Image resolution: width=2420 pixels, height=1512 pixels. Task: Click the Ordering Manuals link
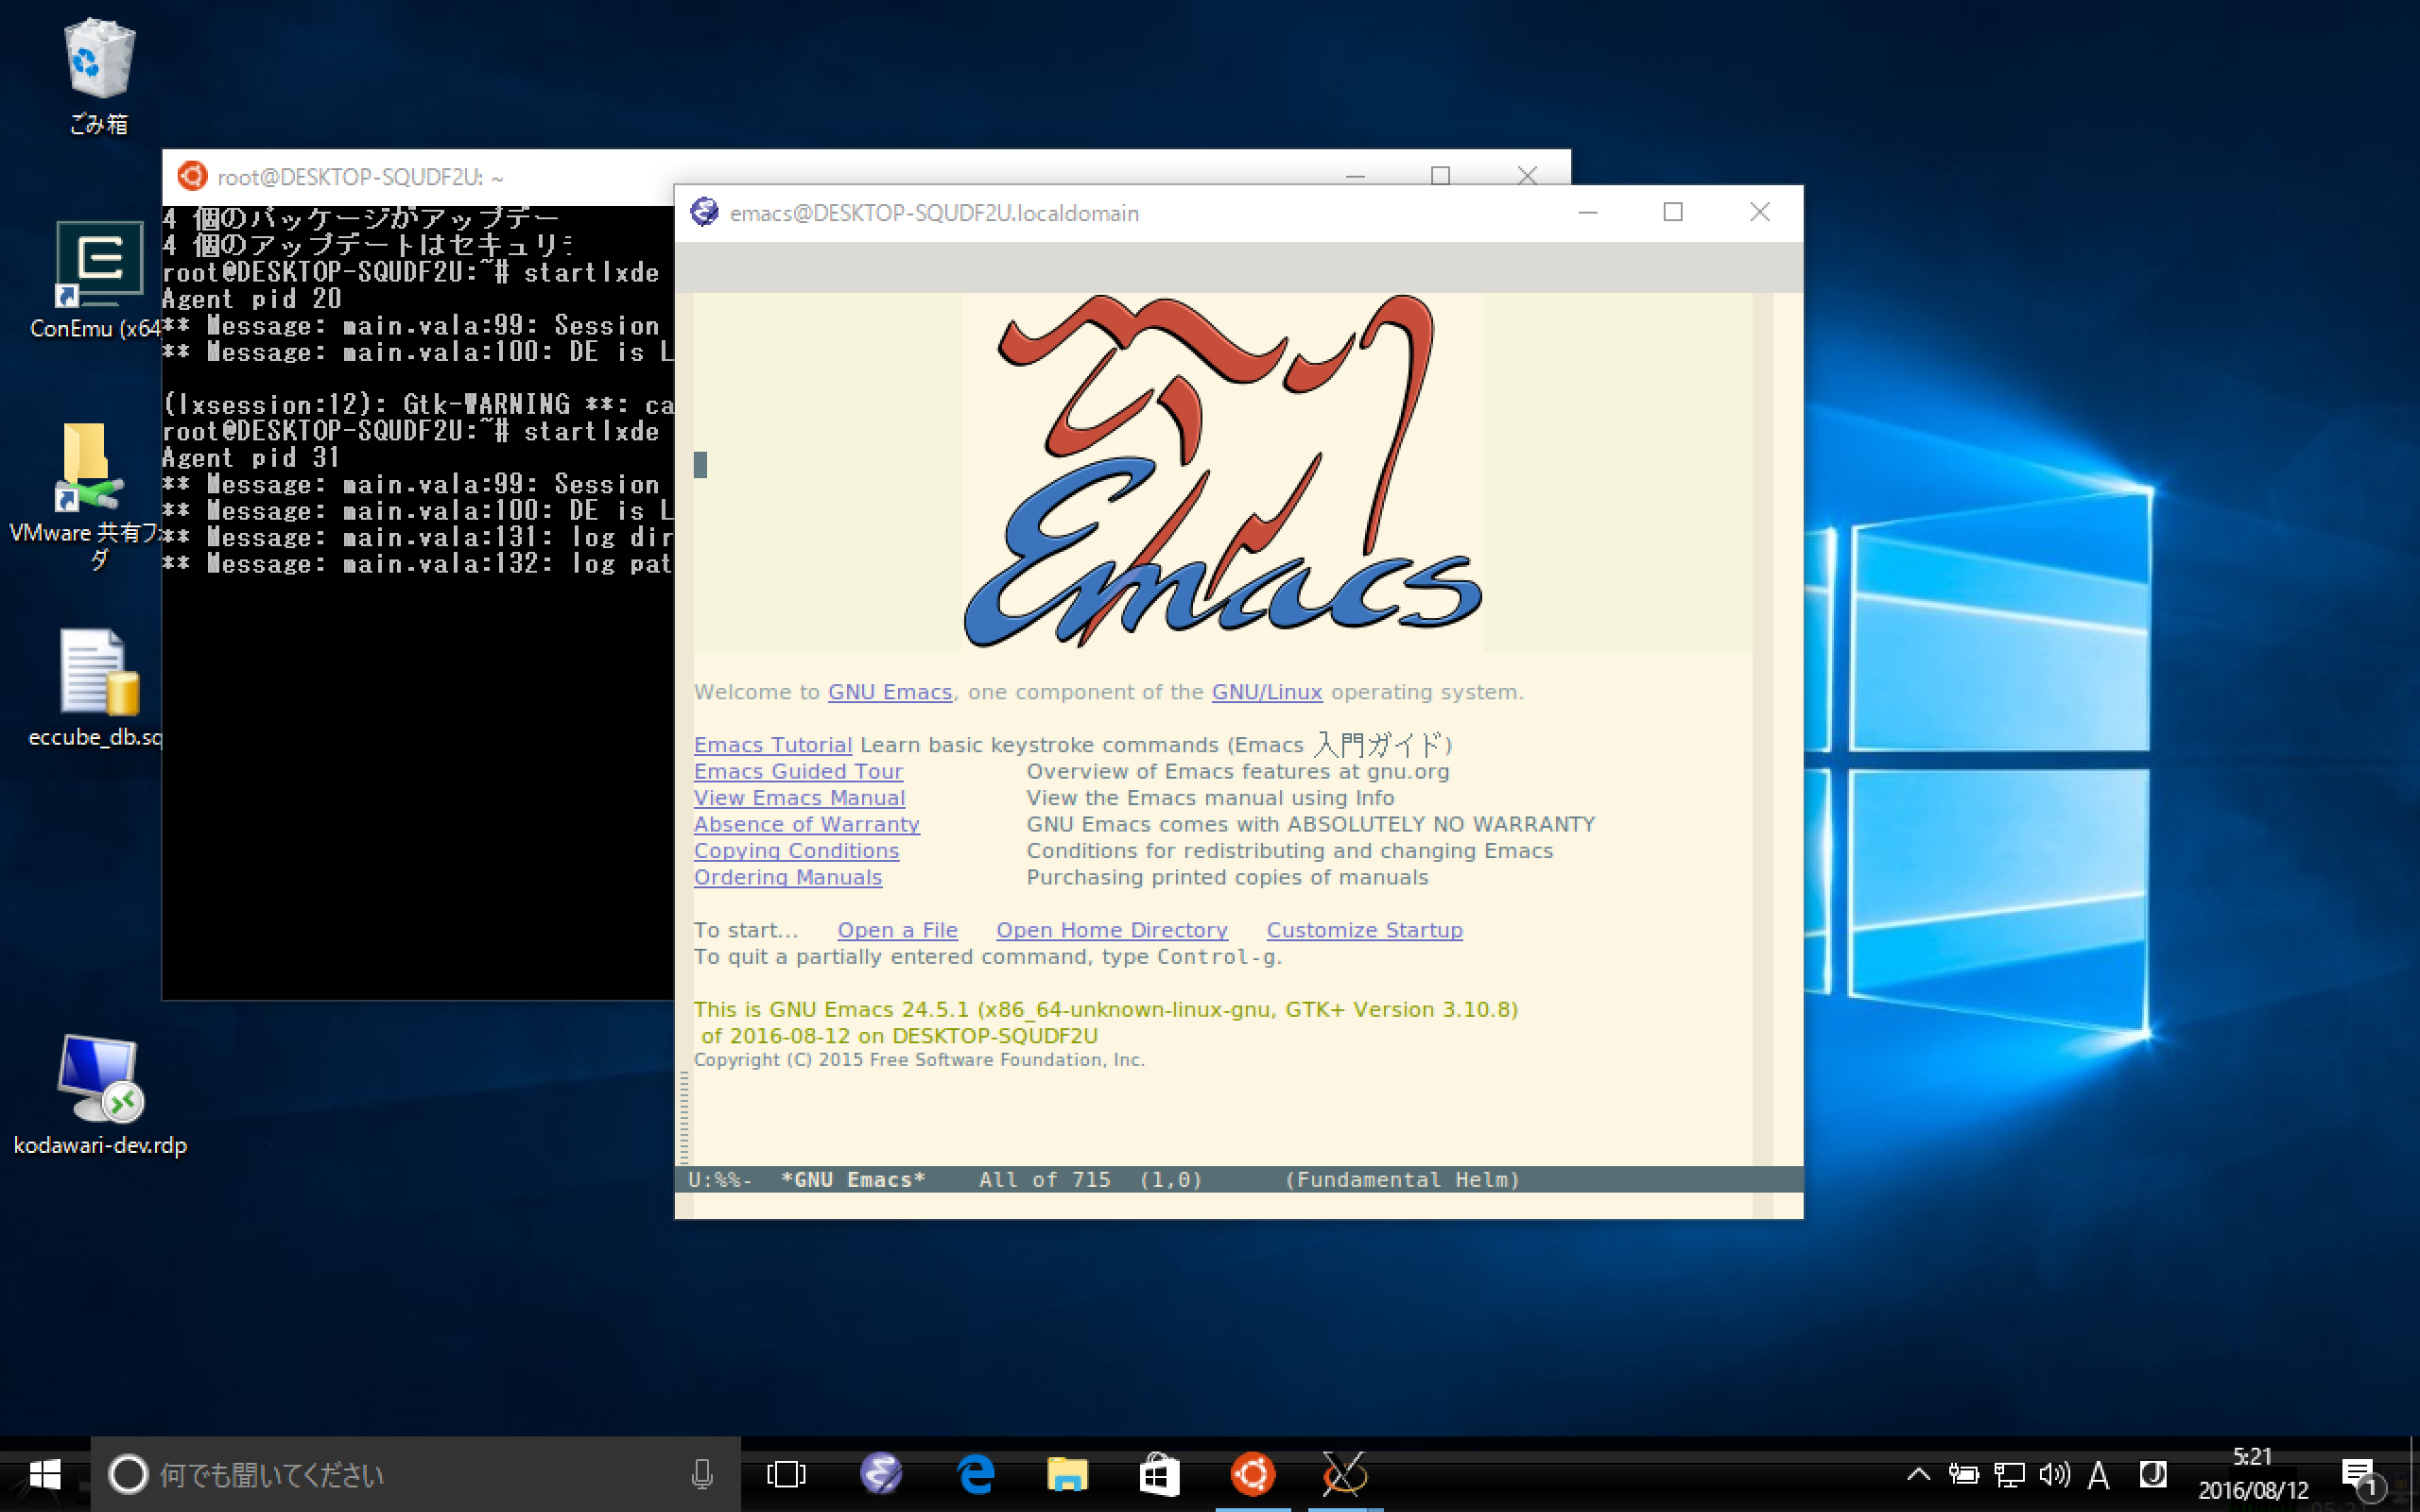[x=788, y=877]
